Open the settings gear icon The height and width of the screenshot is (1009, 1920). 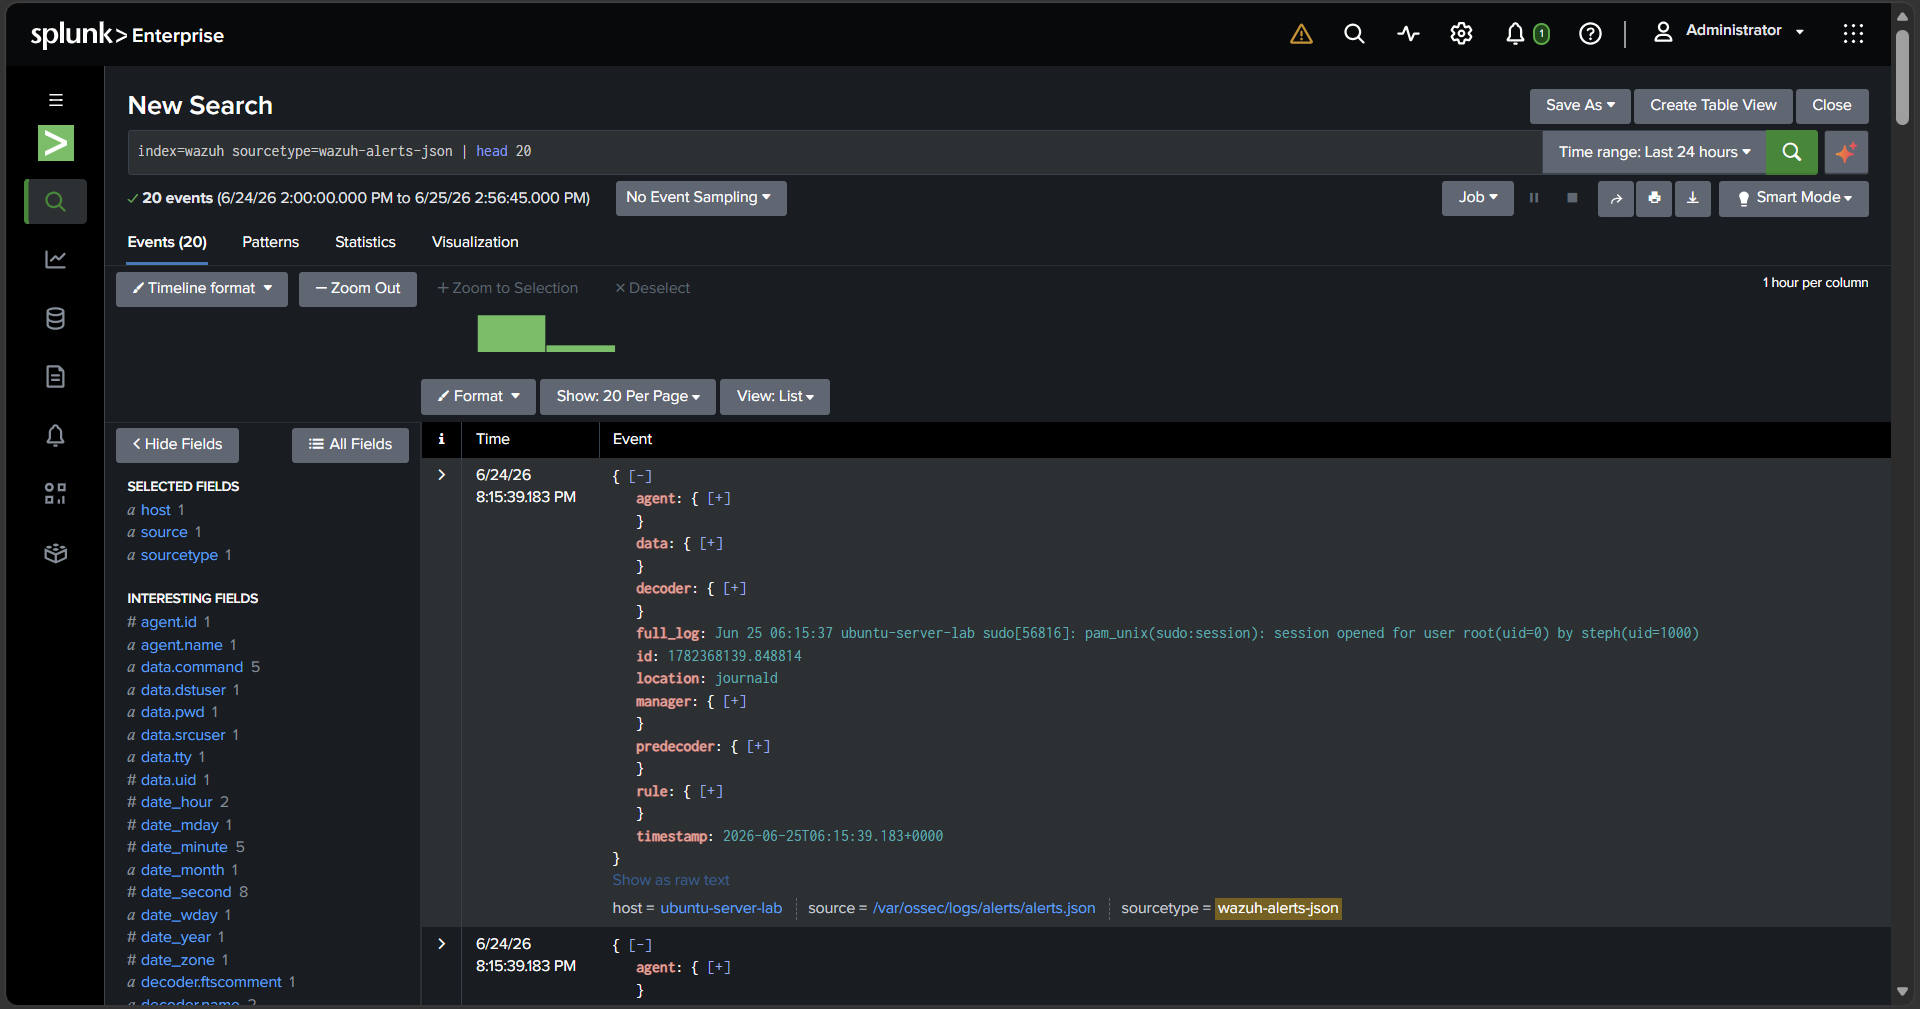click(x=1461, y=34)
